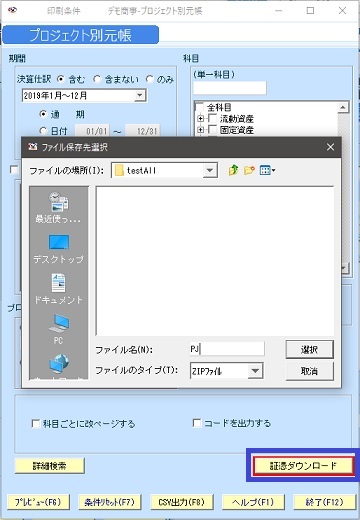Select 含まない radio for closing entries

[x=97, y=79]
